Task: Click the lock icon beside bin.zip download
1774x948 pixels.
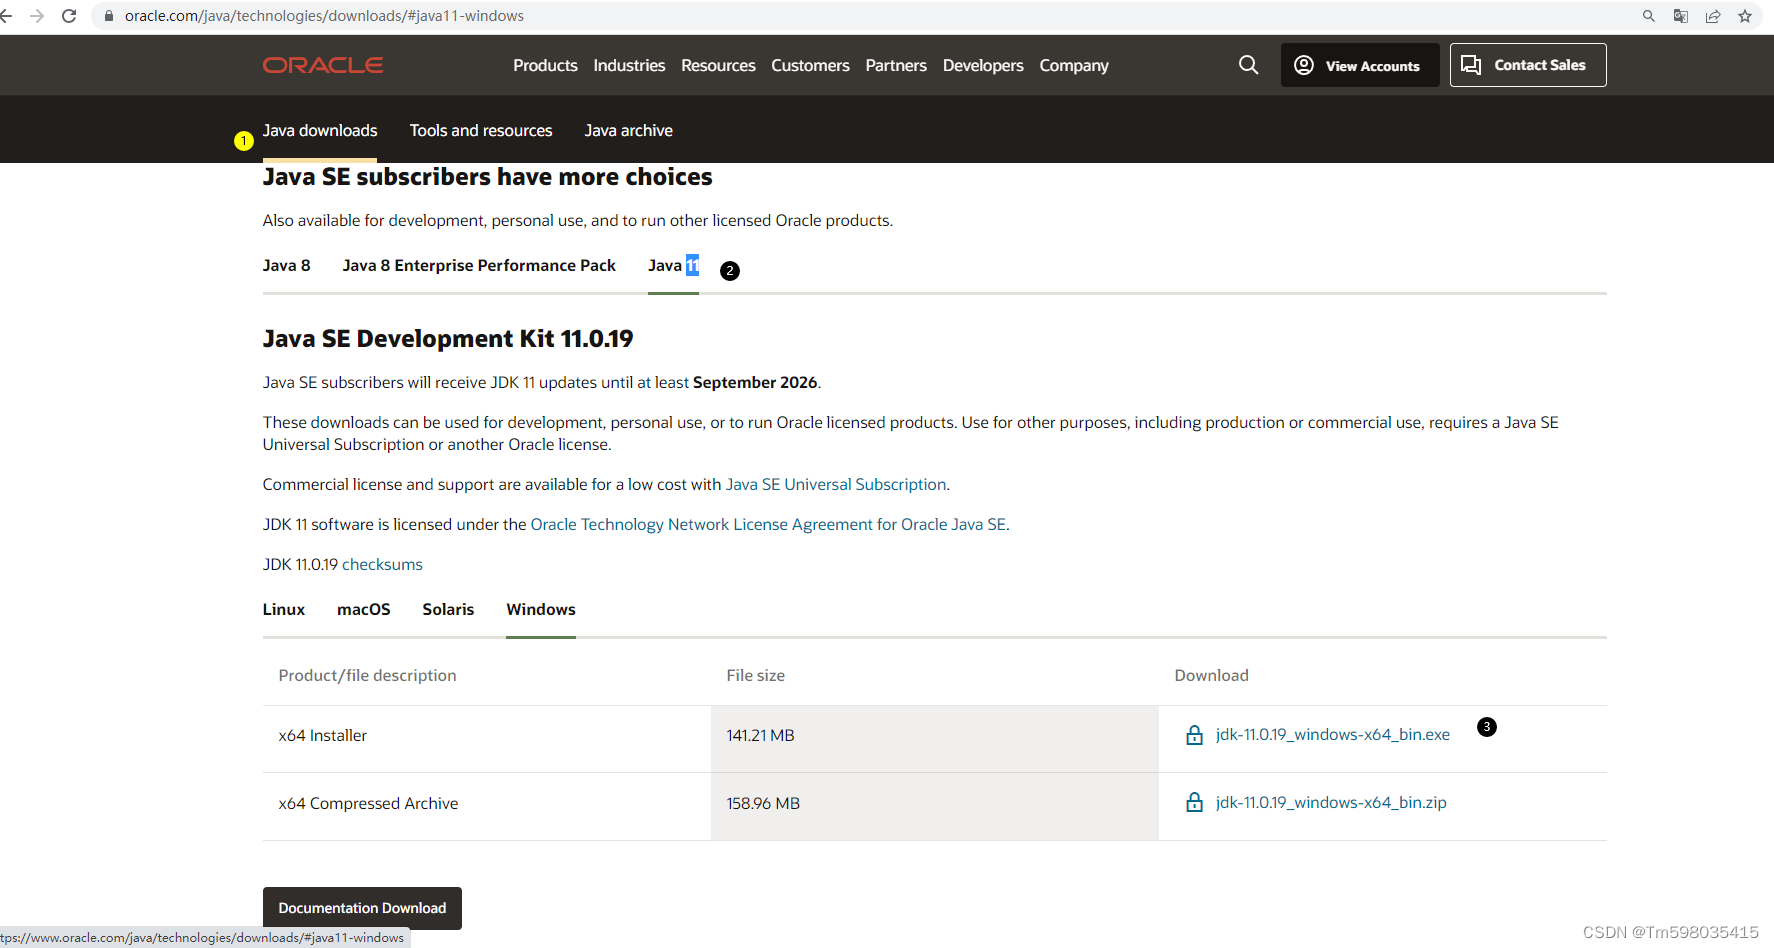Action: 1194,803
